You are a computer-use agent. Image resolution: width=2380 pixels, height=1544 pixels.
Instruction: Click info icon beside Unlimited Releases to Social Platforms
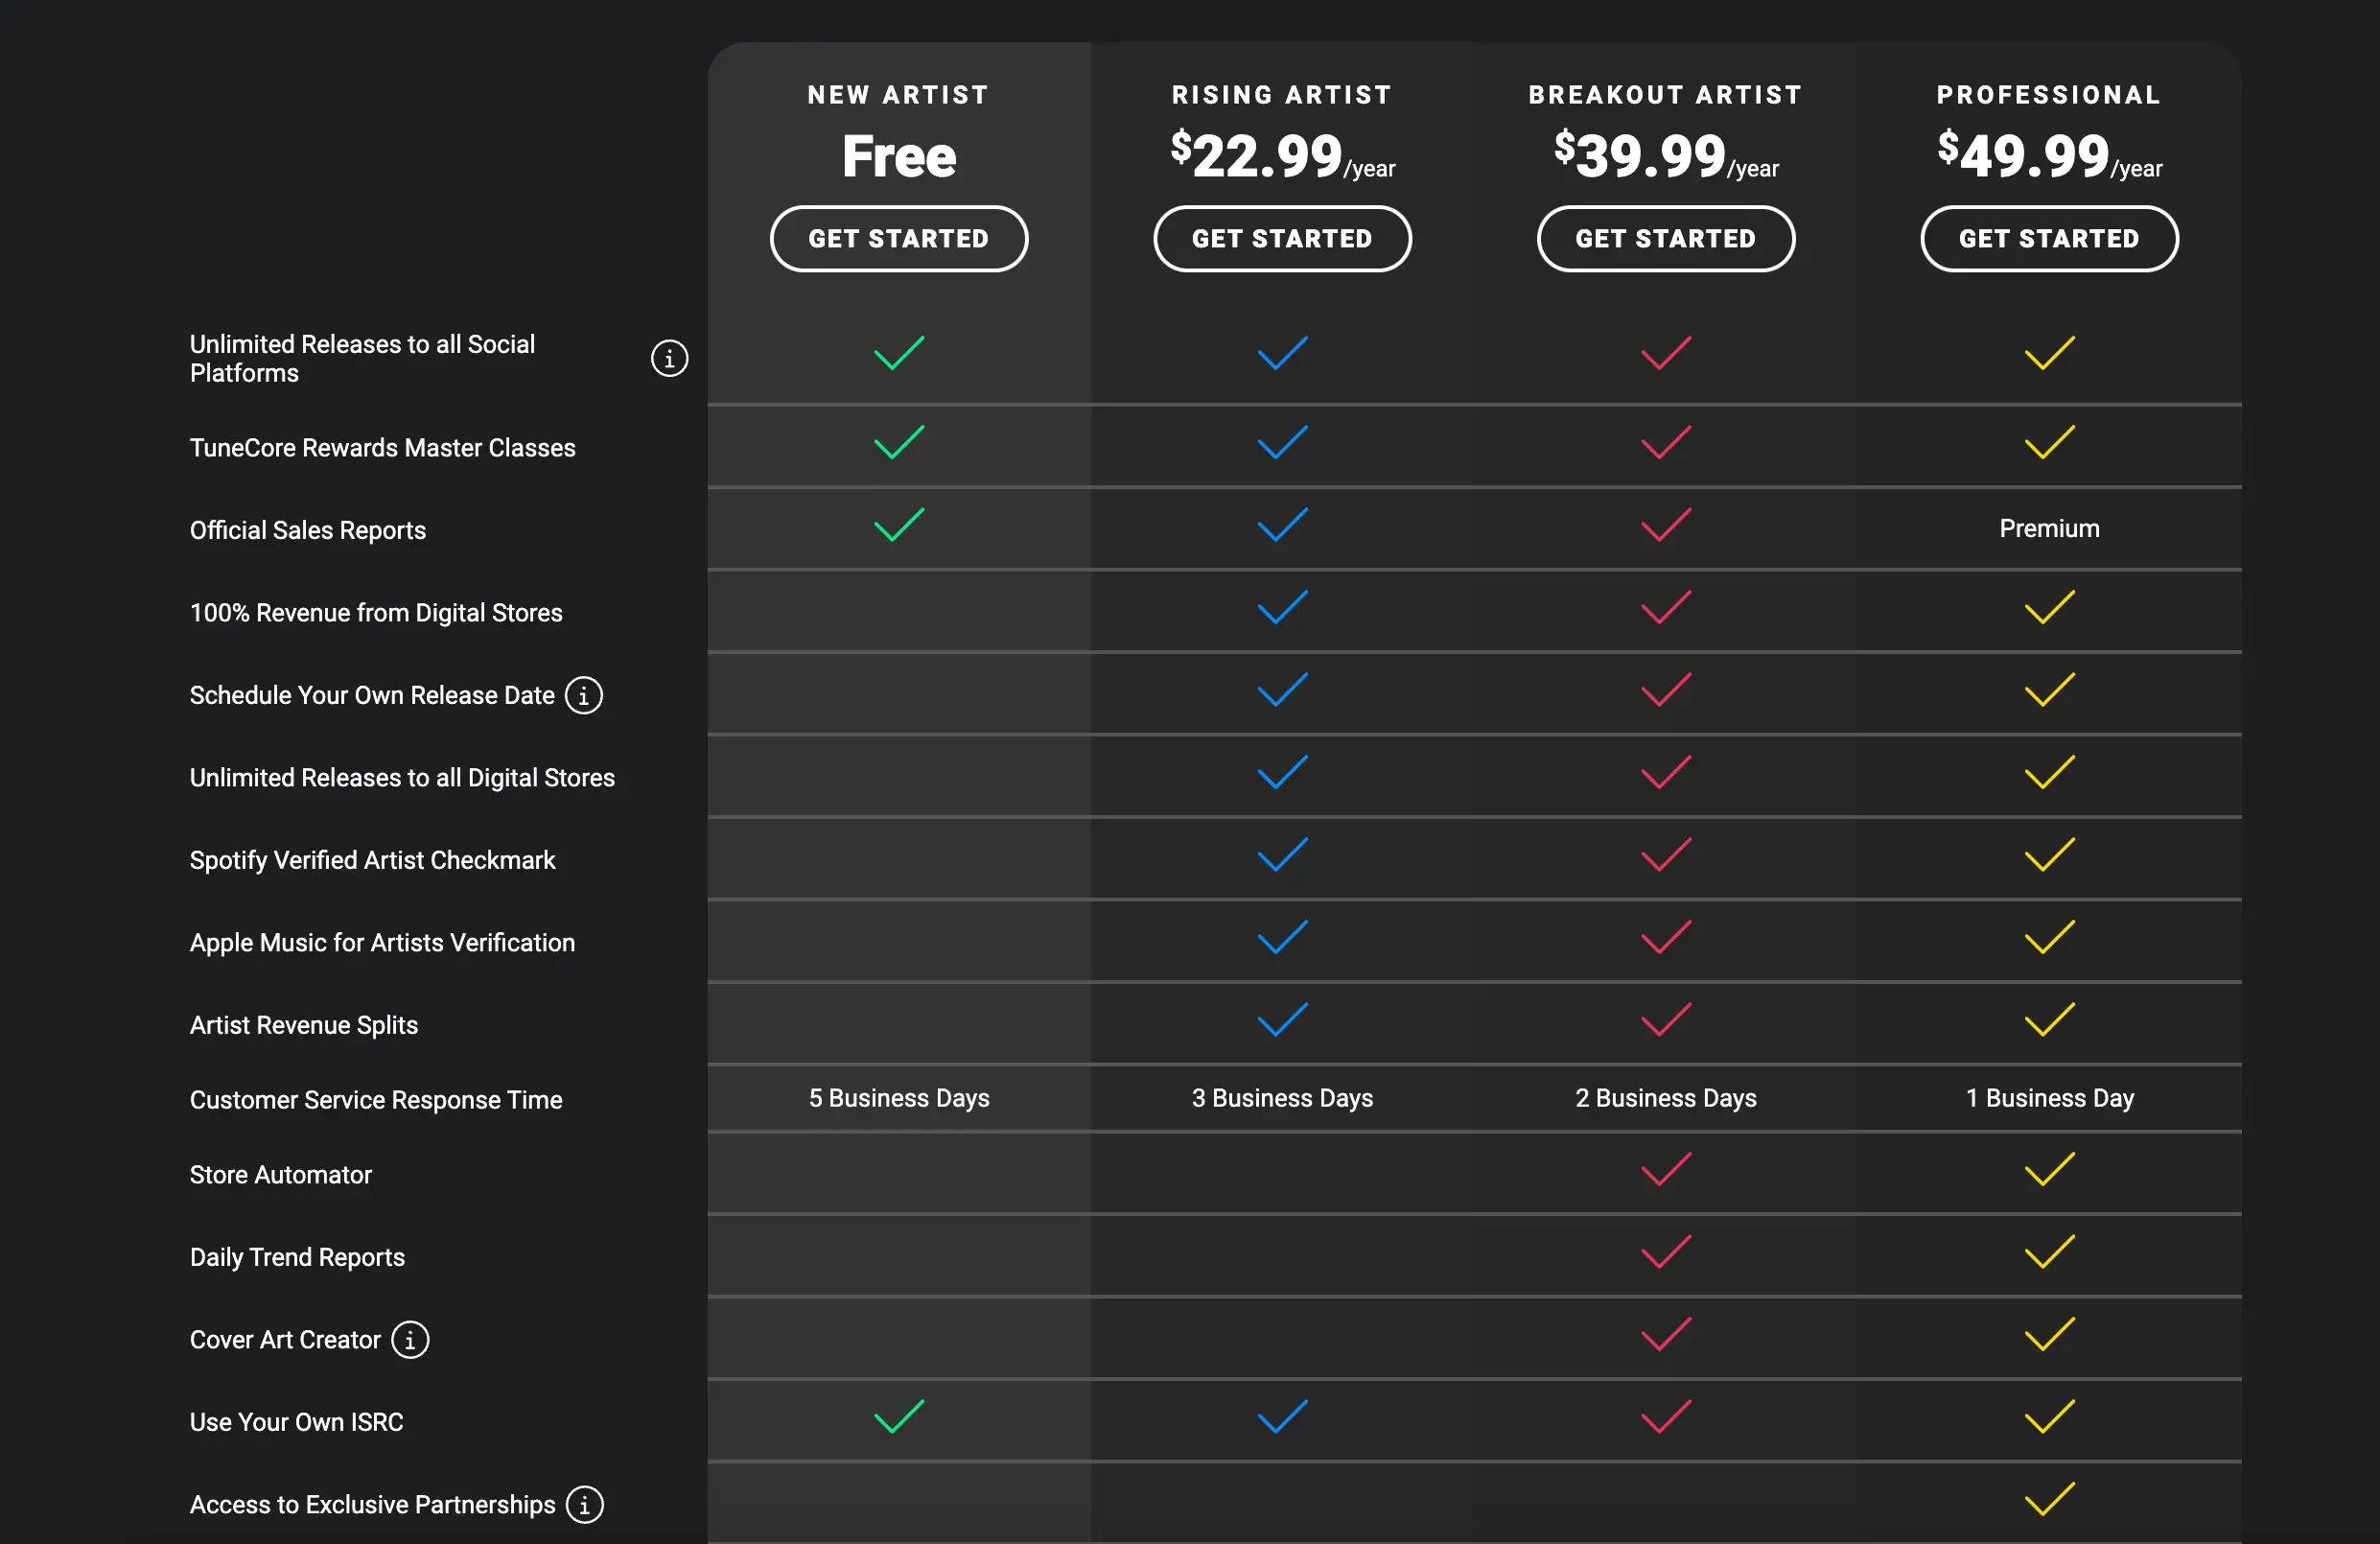click(x=669, y=358)
